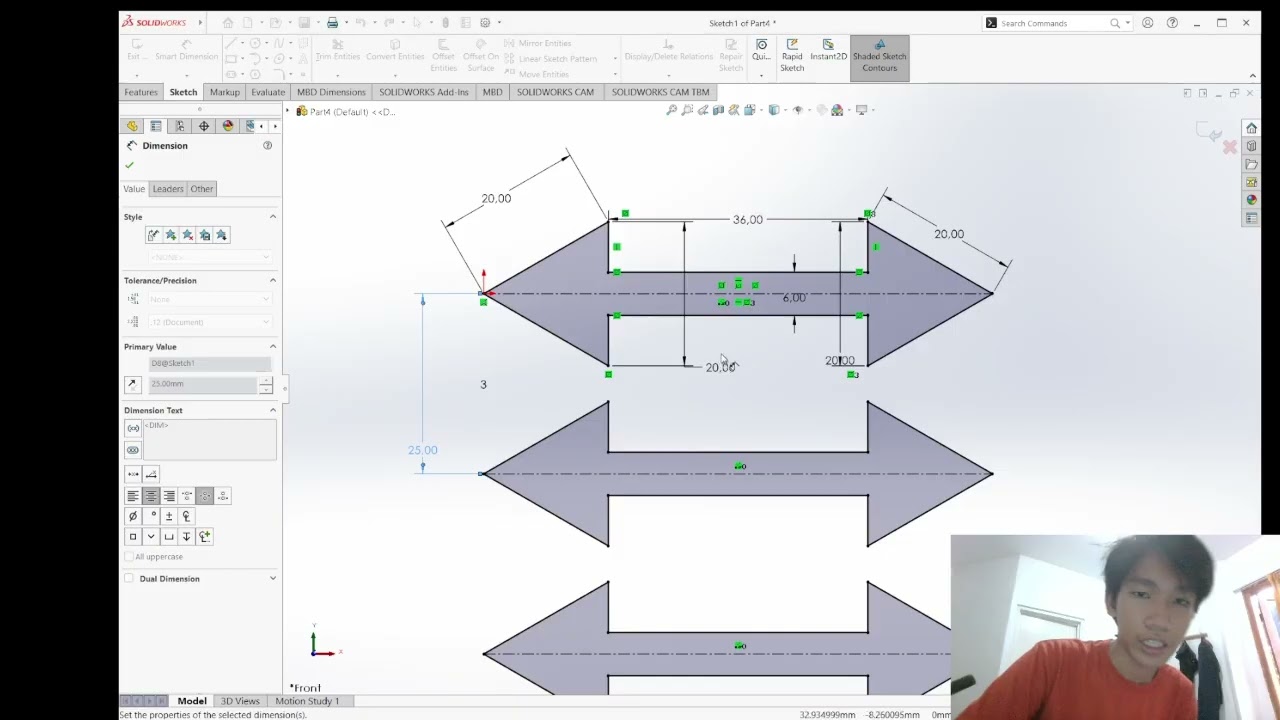Screen dimensions: 1280x720
Task: Open the style NONE dropdown
Action: tap(209, 257)
